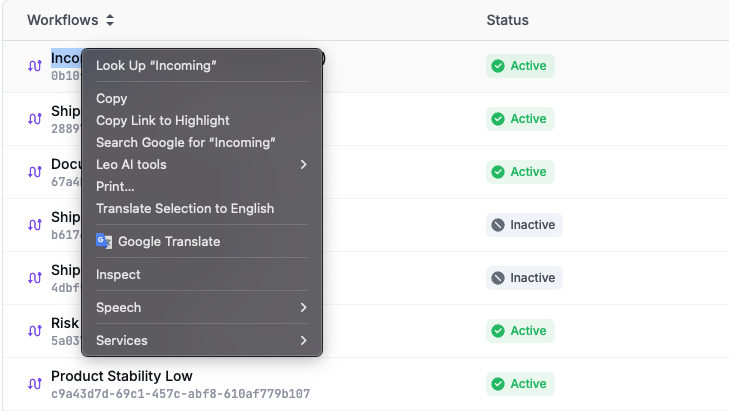Click Active badge for Product Stability Low
729x411 pixels.
[520, 384]
